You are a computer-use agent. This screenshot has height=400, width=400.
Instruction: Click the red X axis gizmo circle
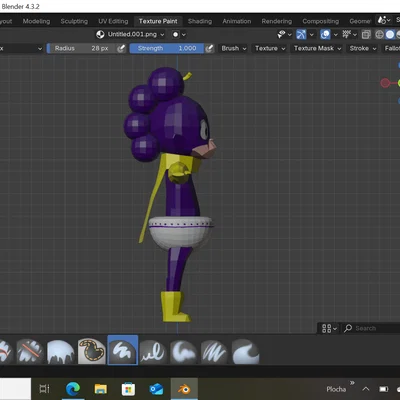385,83
